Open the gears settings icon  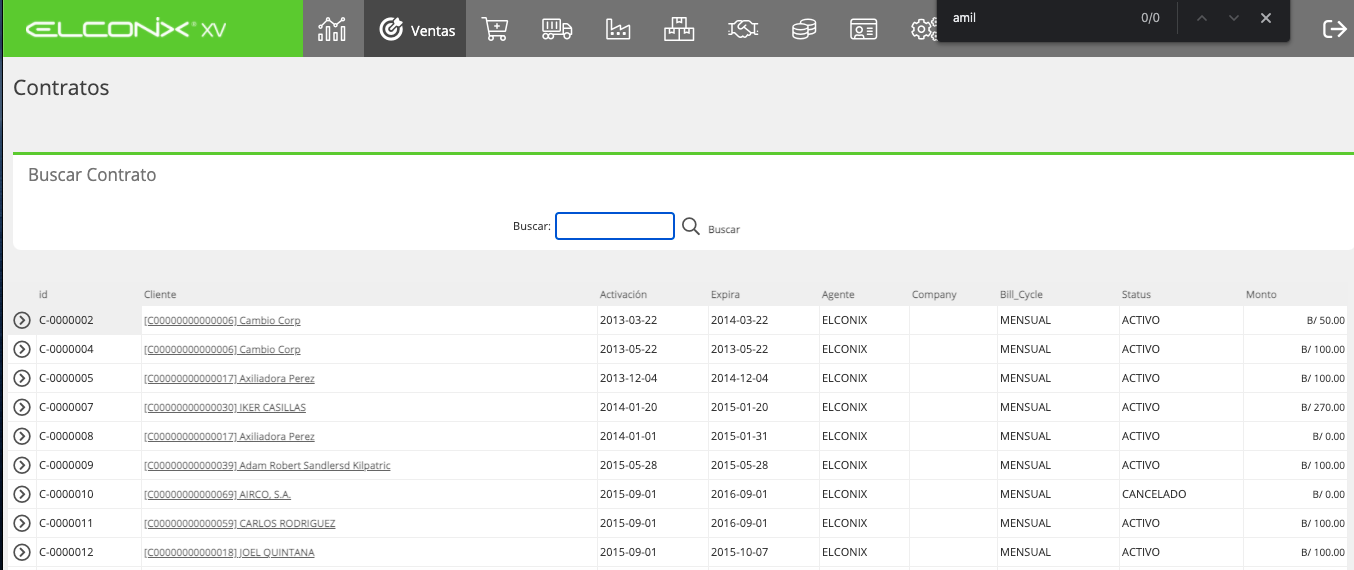(x=922, y=29)
